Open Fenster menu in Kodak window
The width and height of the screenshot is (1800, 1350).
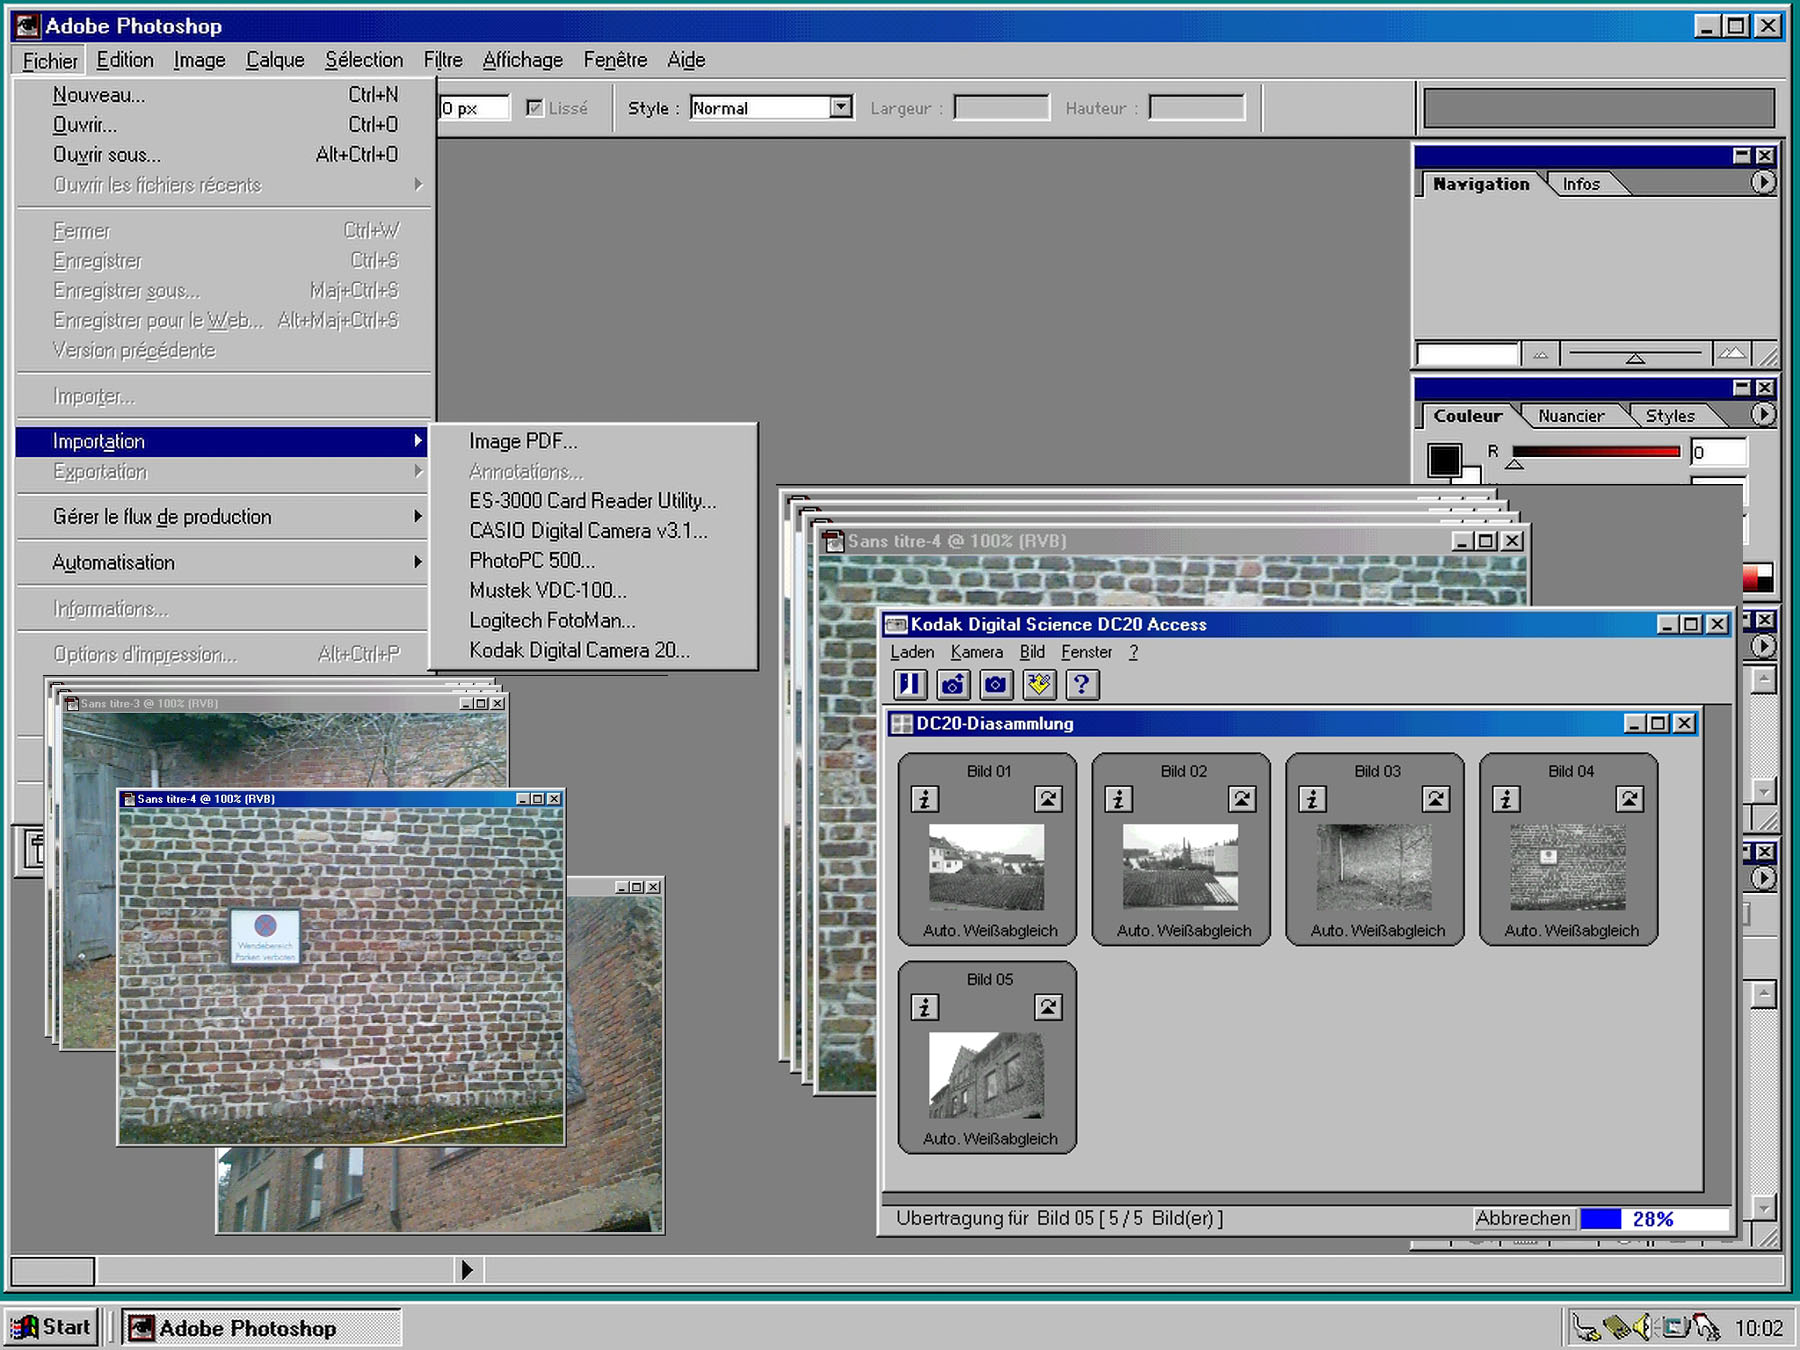point(1086,652)
